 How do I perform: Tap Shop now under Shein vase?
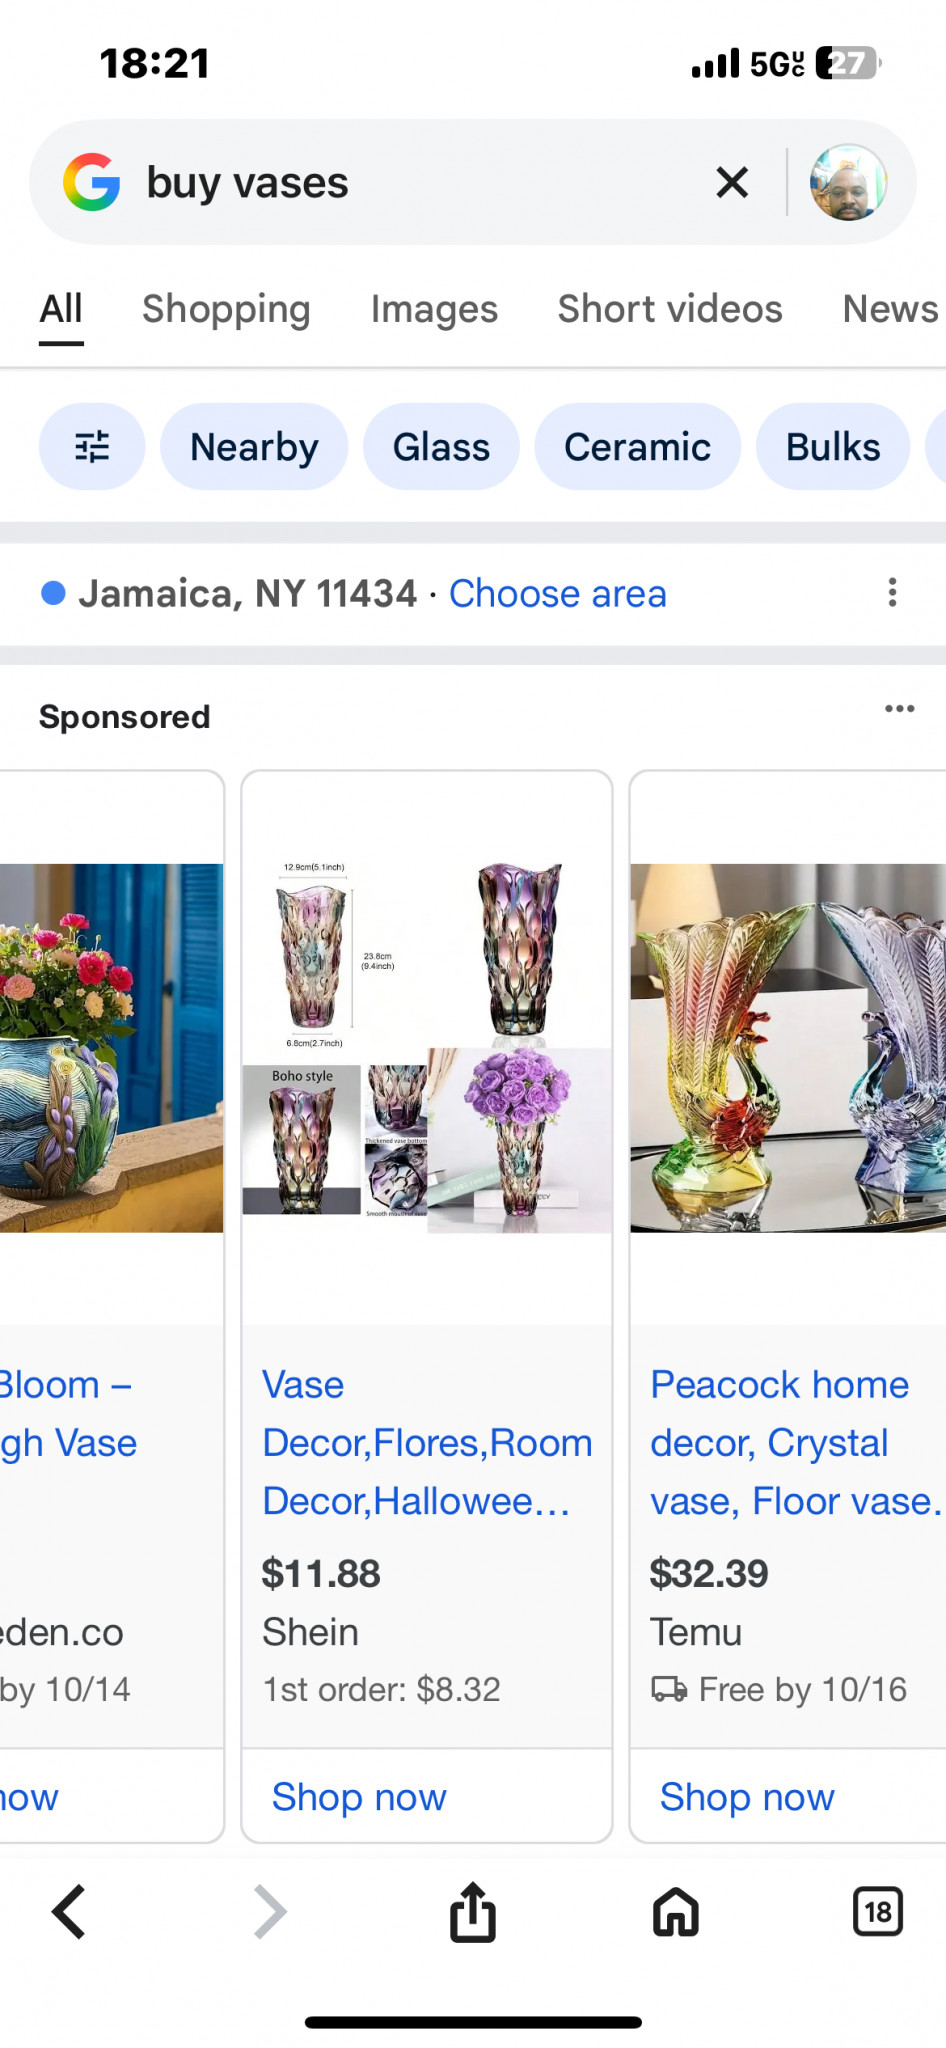click(x=359, y=1797)
